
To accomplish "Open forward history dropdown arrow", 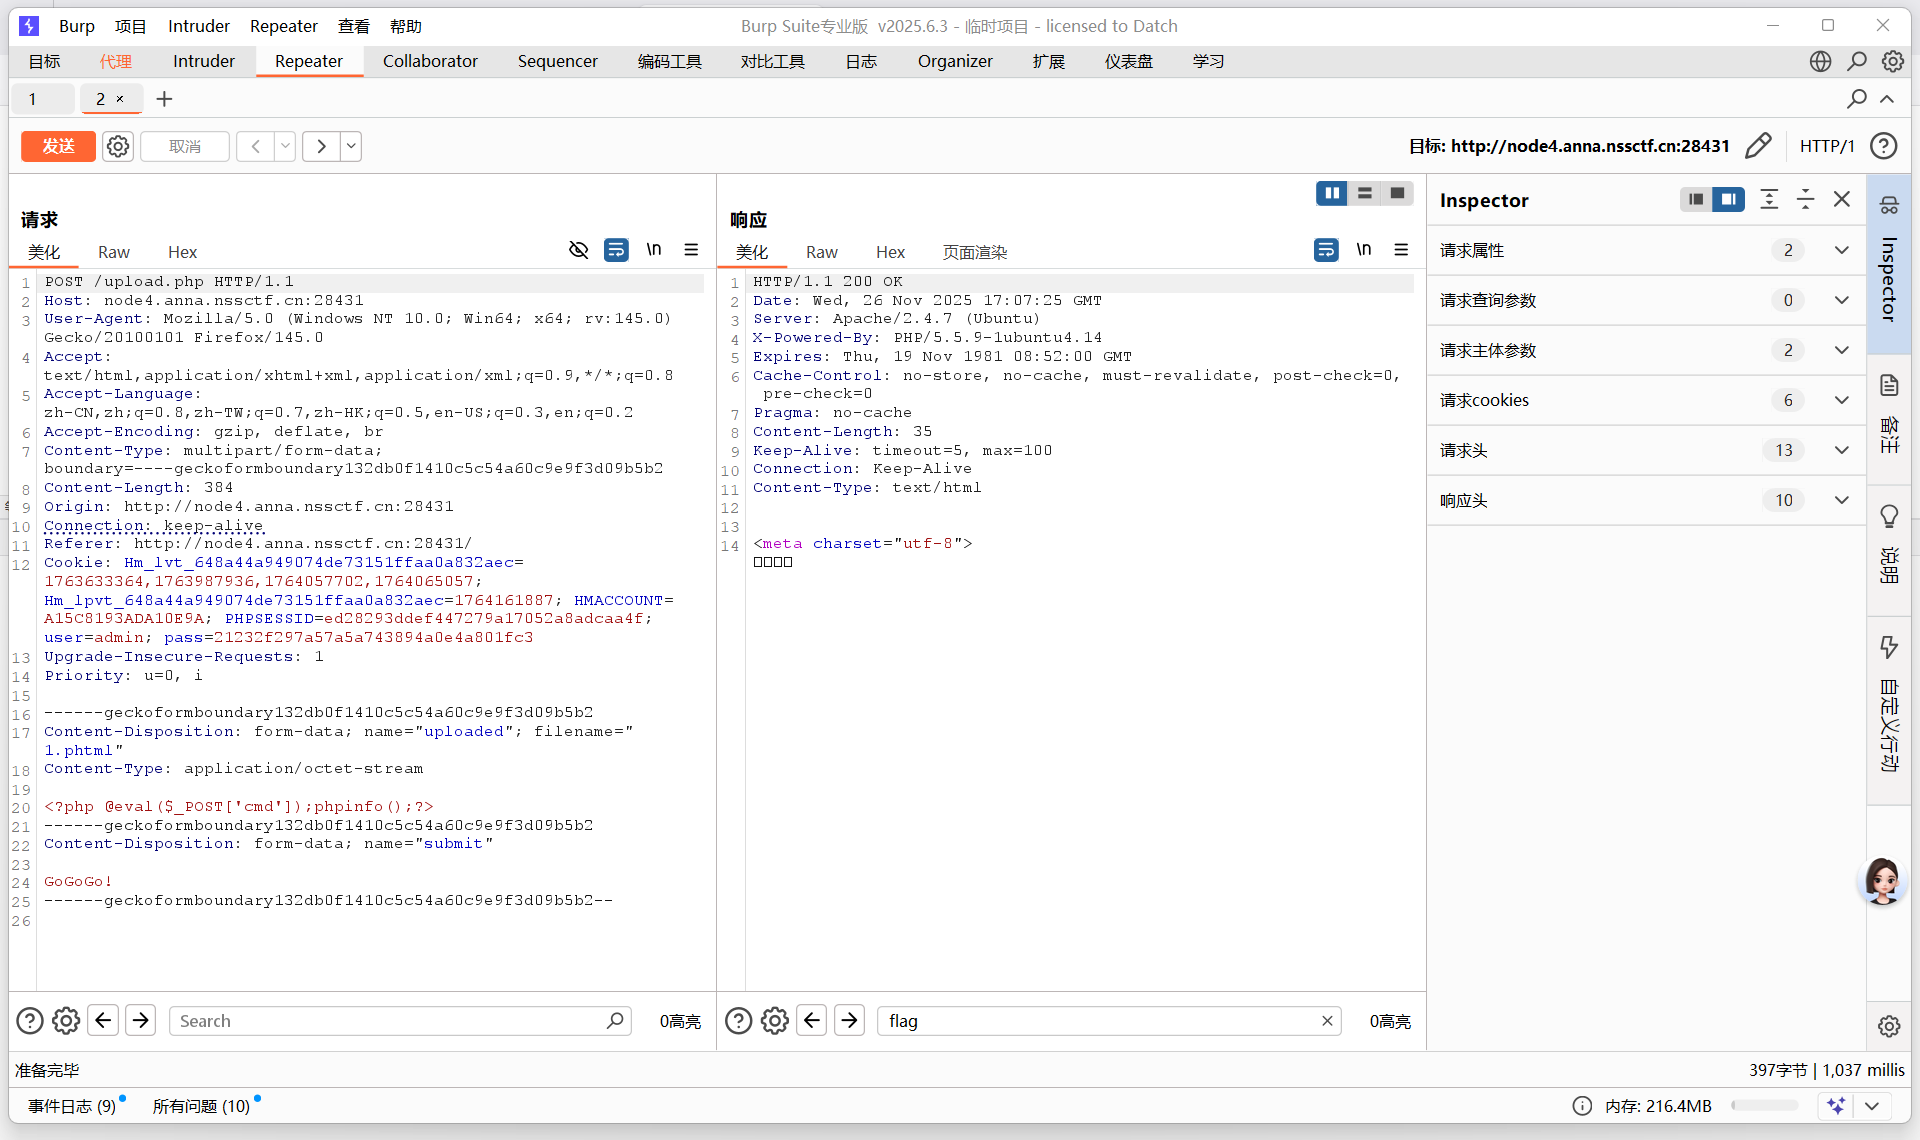I will 351,146.
